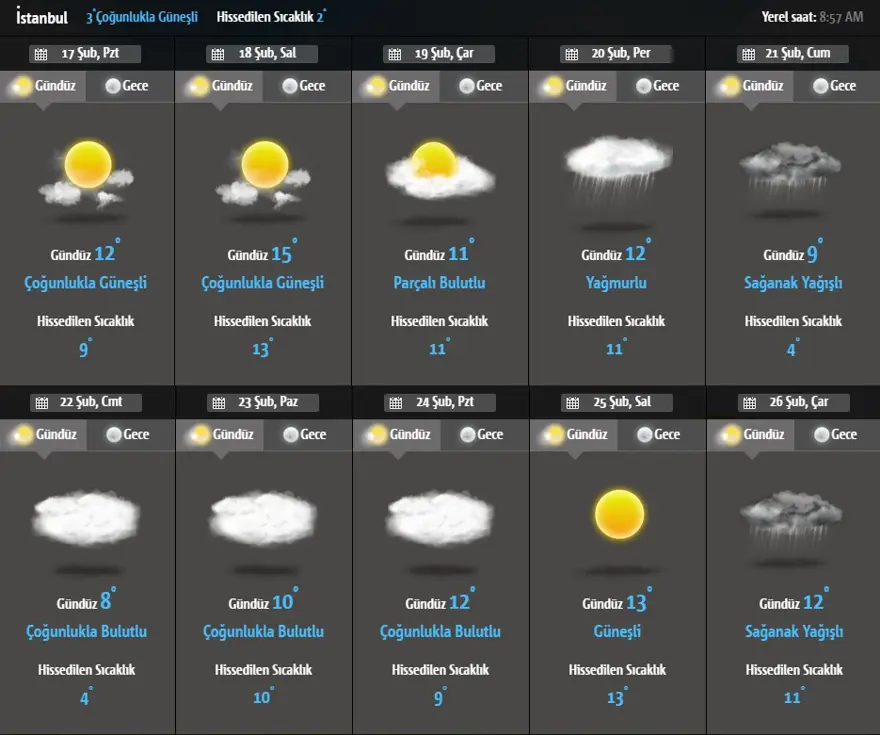
Task: Click the calendar icon beside 18 Şub, Sal
Action: click(217, 54)
